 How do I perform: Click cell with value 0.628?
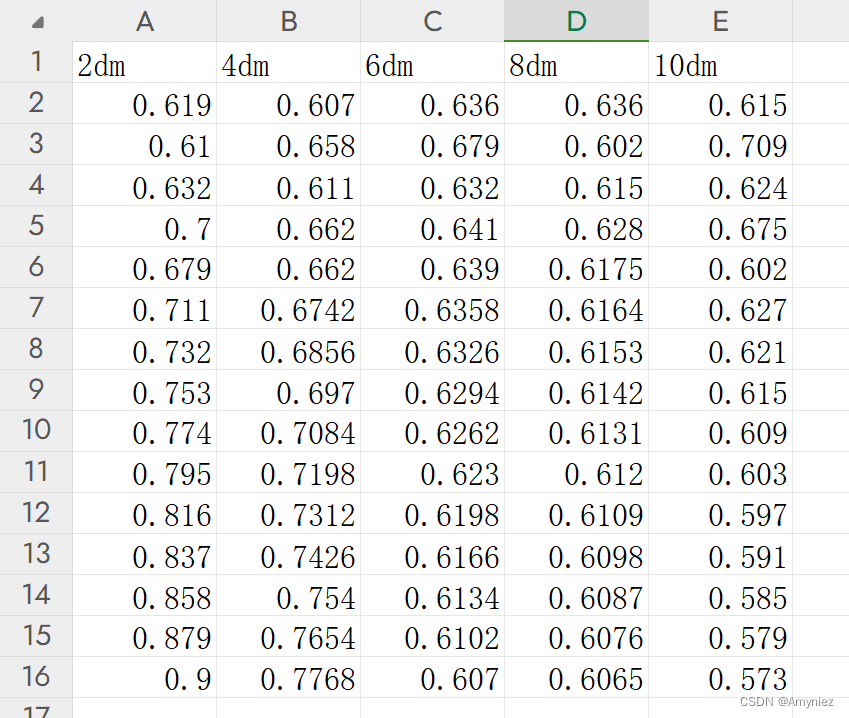[576, 226]
